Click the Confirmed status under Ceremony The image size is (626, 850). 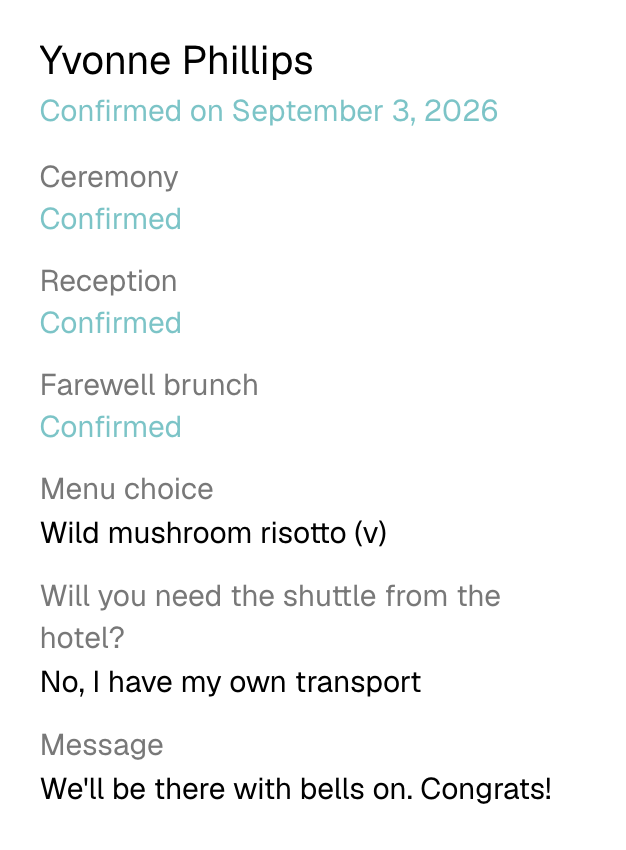coord(111,219)
